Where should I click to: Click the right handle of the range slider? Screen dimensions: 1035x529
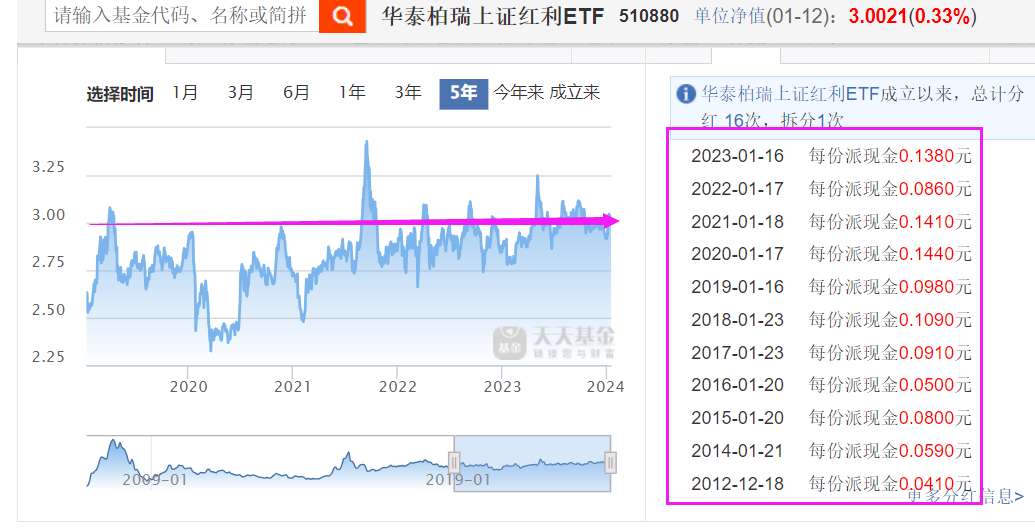(611, 462)
